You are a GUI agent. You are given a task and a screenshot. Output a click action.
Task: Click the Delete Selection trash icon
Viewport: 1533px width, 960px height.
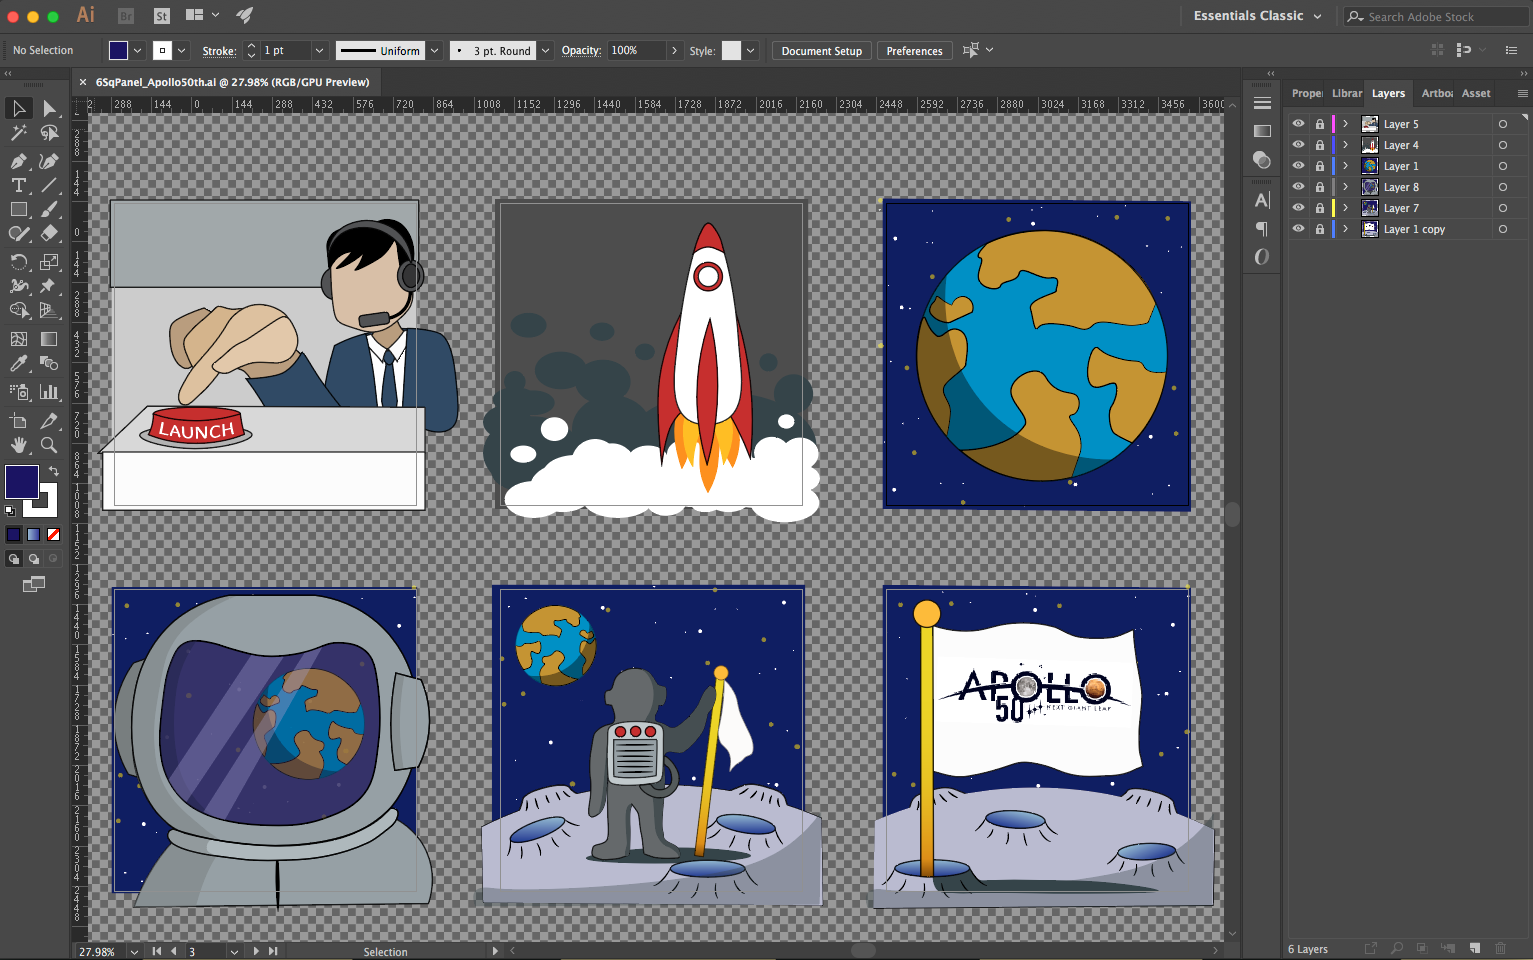1500,948
